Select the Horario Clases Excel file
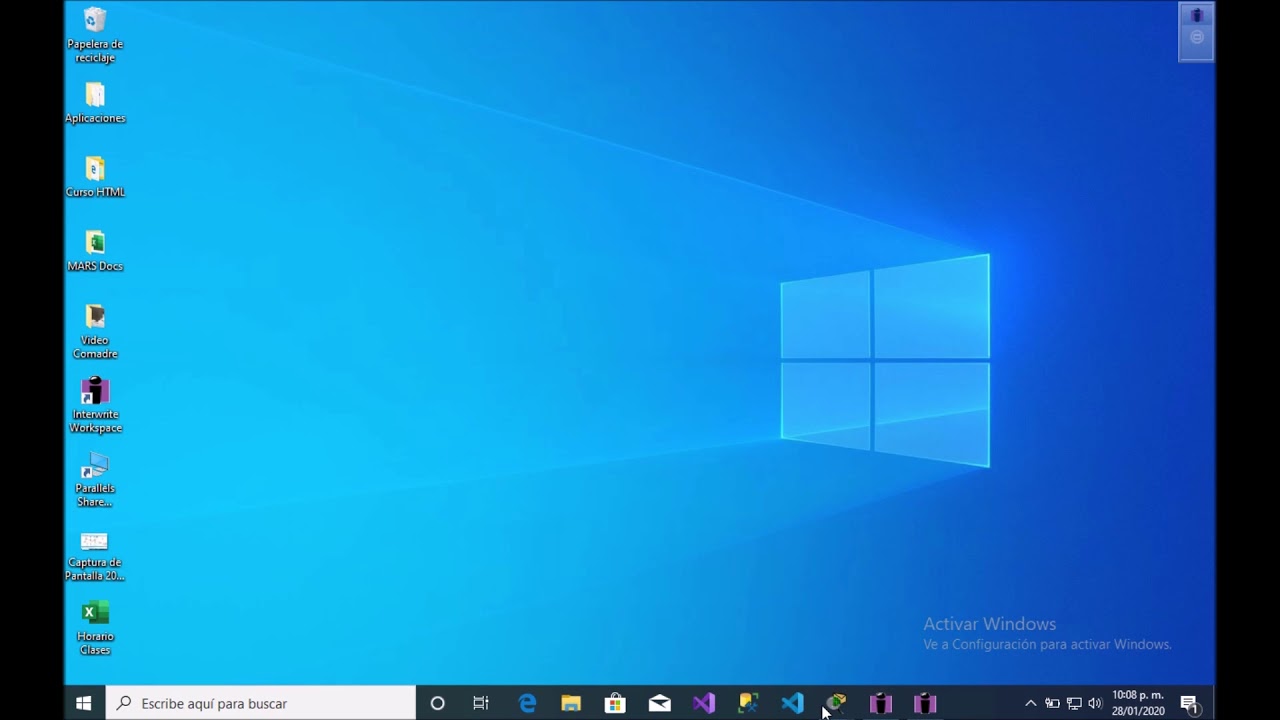 coord(95,627)
